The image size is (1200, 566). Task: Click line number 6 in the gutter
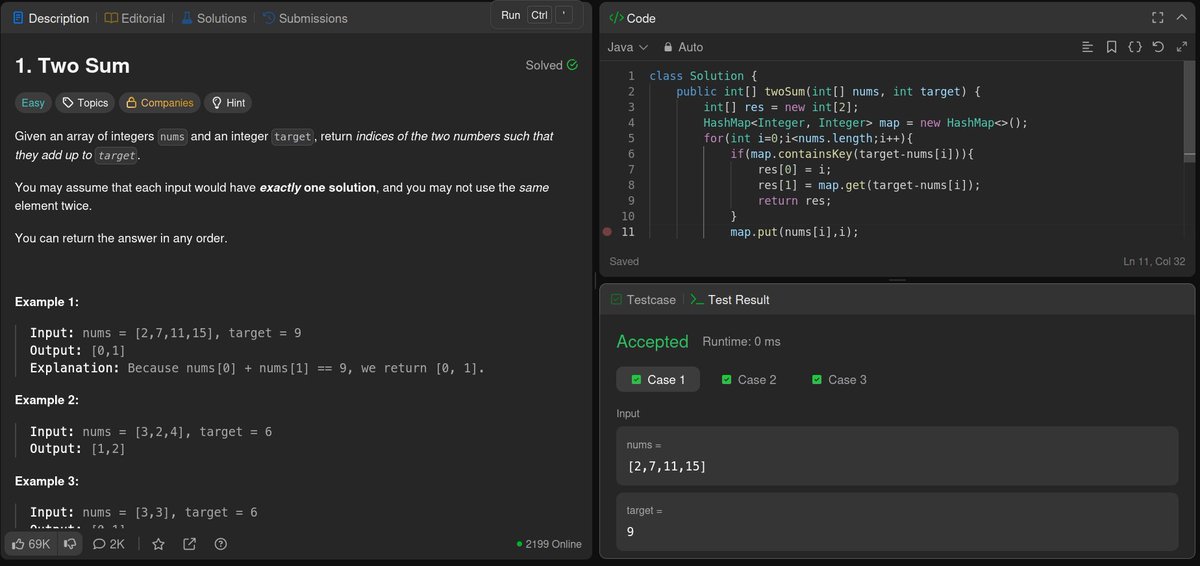[631, 154]
